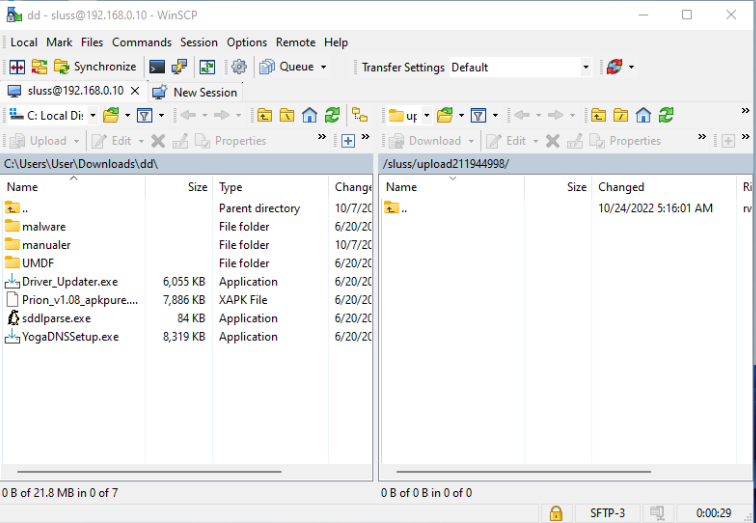This screenshot has height=523, width=756.
Task: Sort local files by Size column
Action: (179, 187)
